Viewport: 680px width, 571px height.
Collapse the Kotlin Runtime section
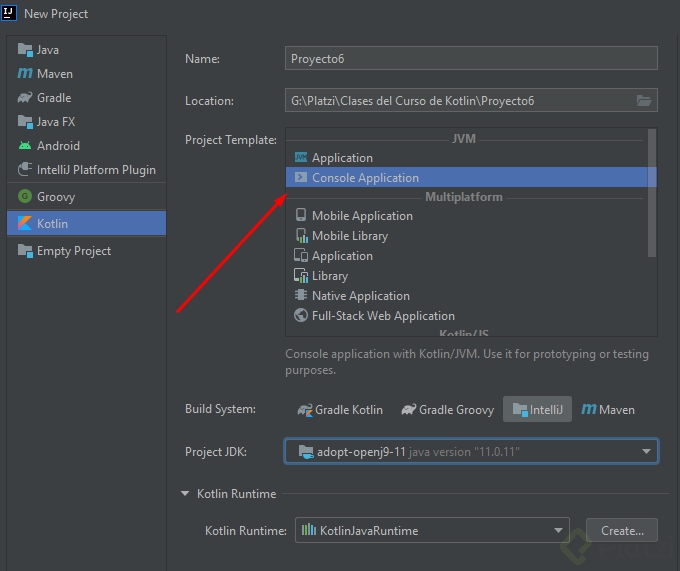185,494
